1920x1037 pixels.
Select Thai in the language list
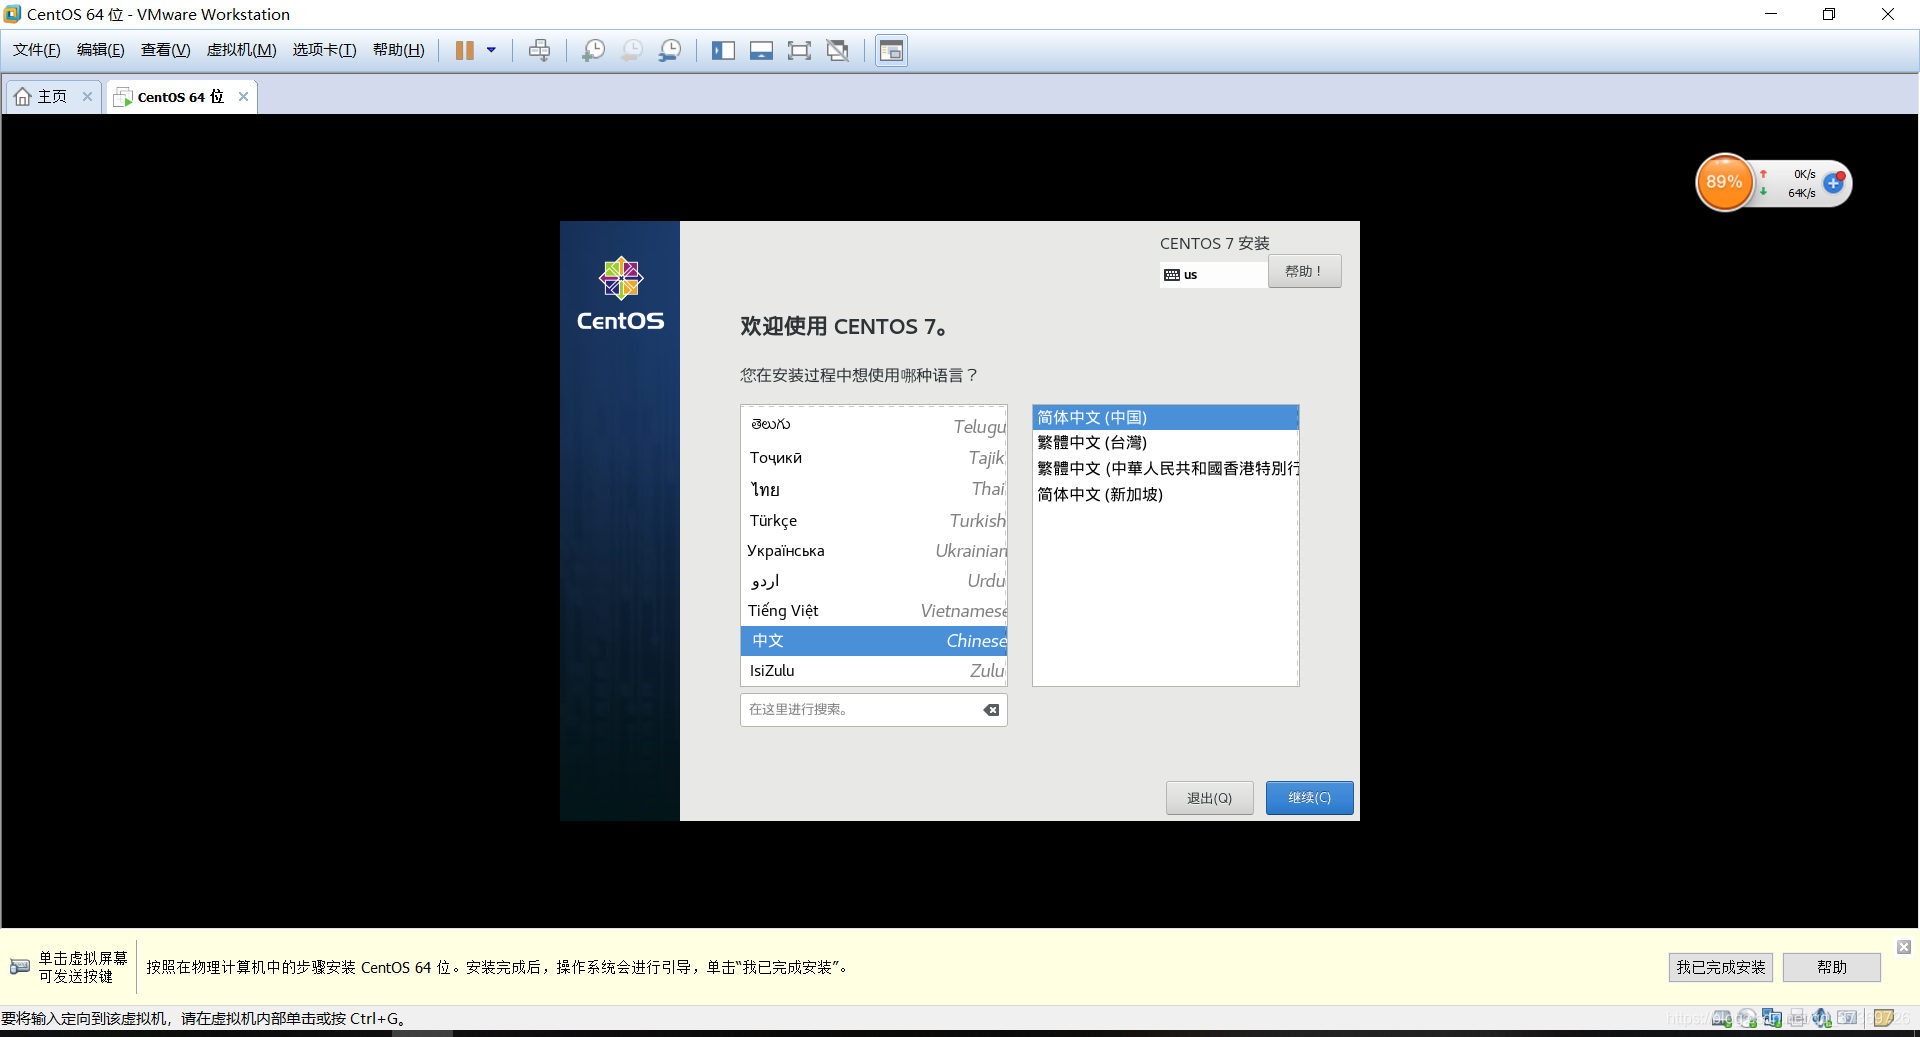pos(874,489)
